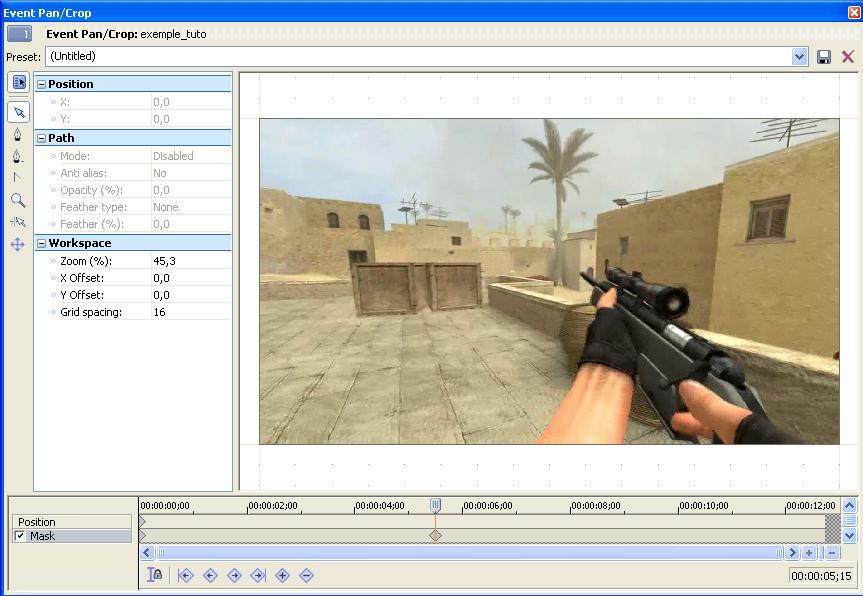Click the Mask row start keyframe marker
This screenshot has height=596, width=863.
[143, 535]
